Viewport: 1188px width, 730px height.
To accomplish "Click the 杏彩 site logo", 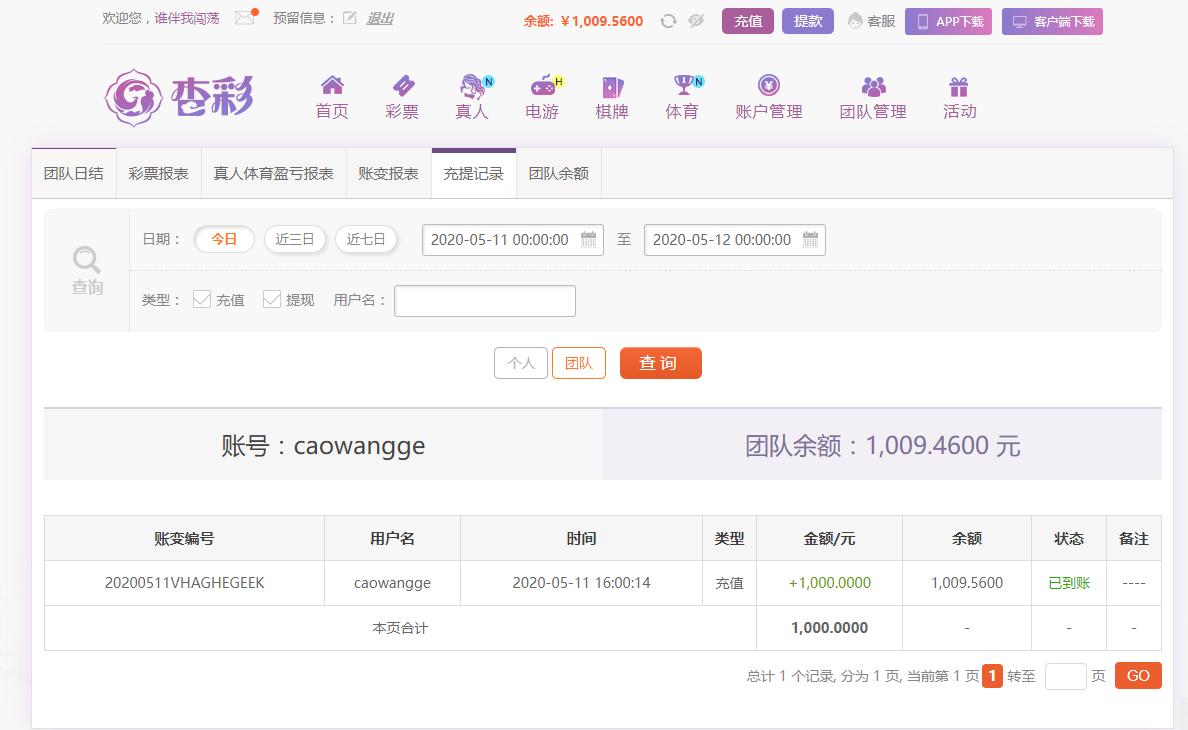I will point(179,97).
